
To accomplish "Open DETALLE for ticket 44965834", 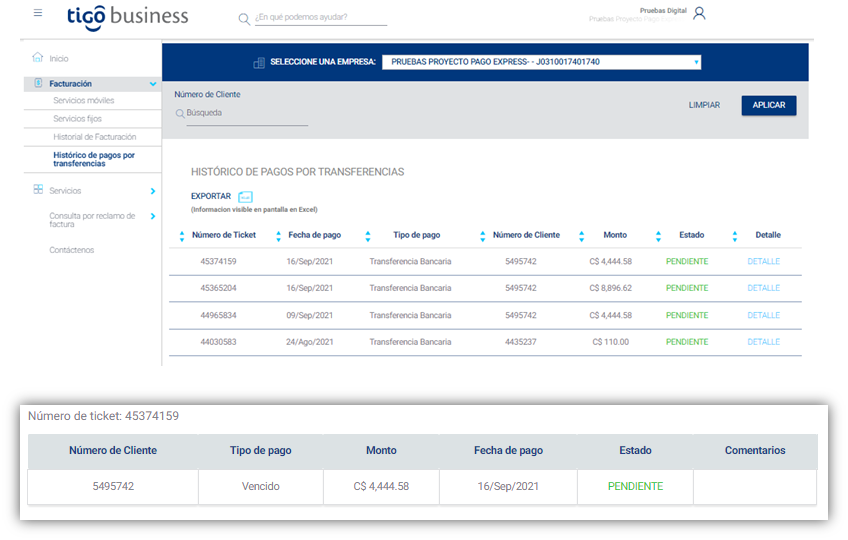I will (764, 315).
